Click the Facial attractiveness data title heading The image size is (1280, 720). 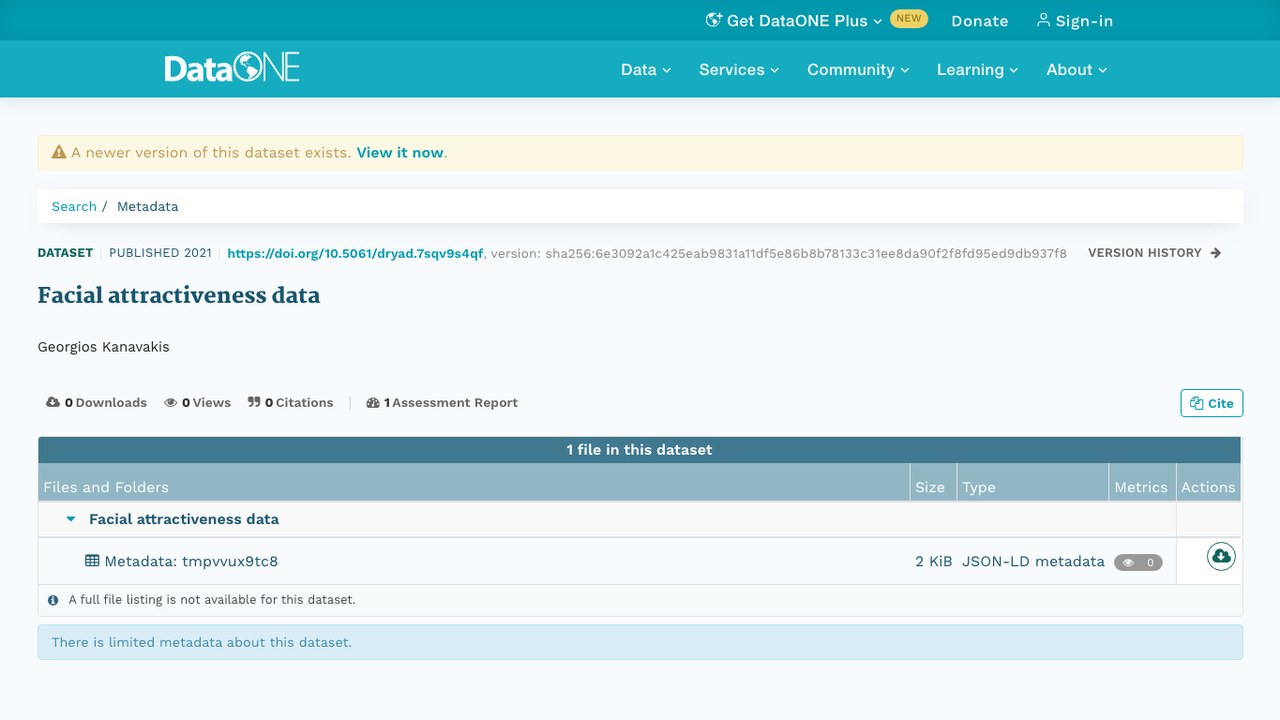(x=179, y=295)
